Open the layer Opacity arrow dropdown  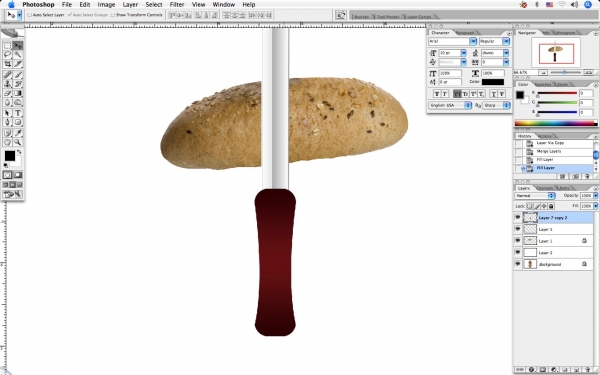click(596, 196)
